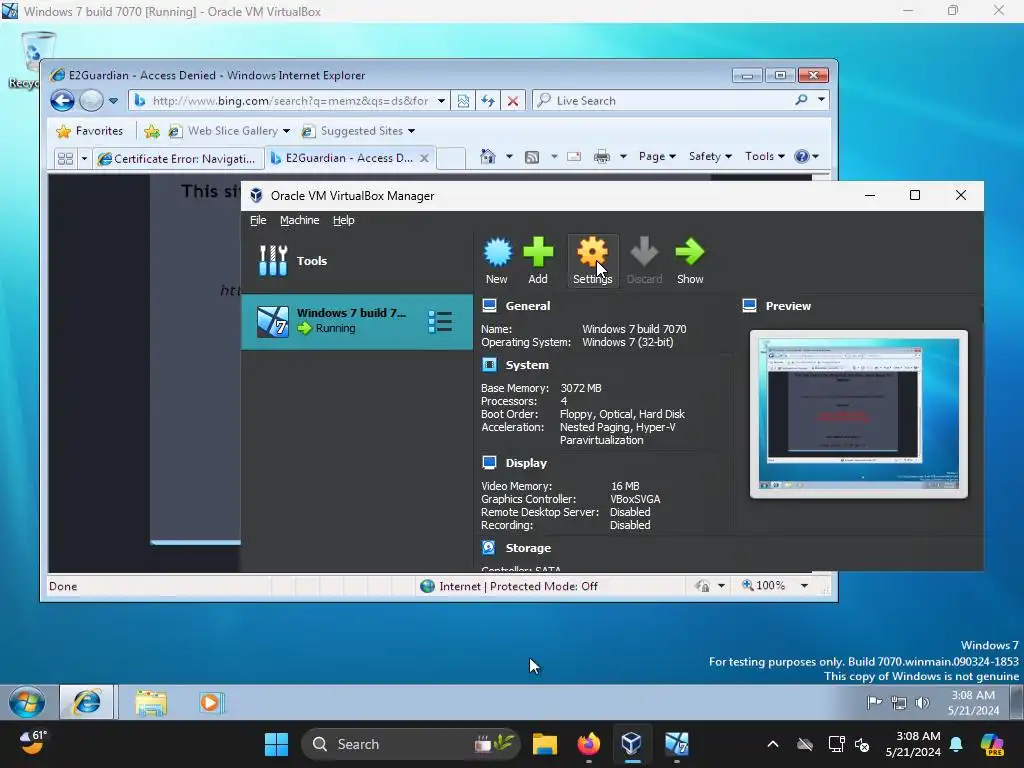The width and height of the screenshot is (1024, 768).
Task: Open File Explorer on host taskbar
Action: (x=544, y=744)
